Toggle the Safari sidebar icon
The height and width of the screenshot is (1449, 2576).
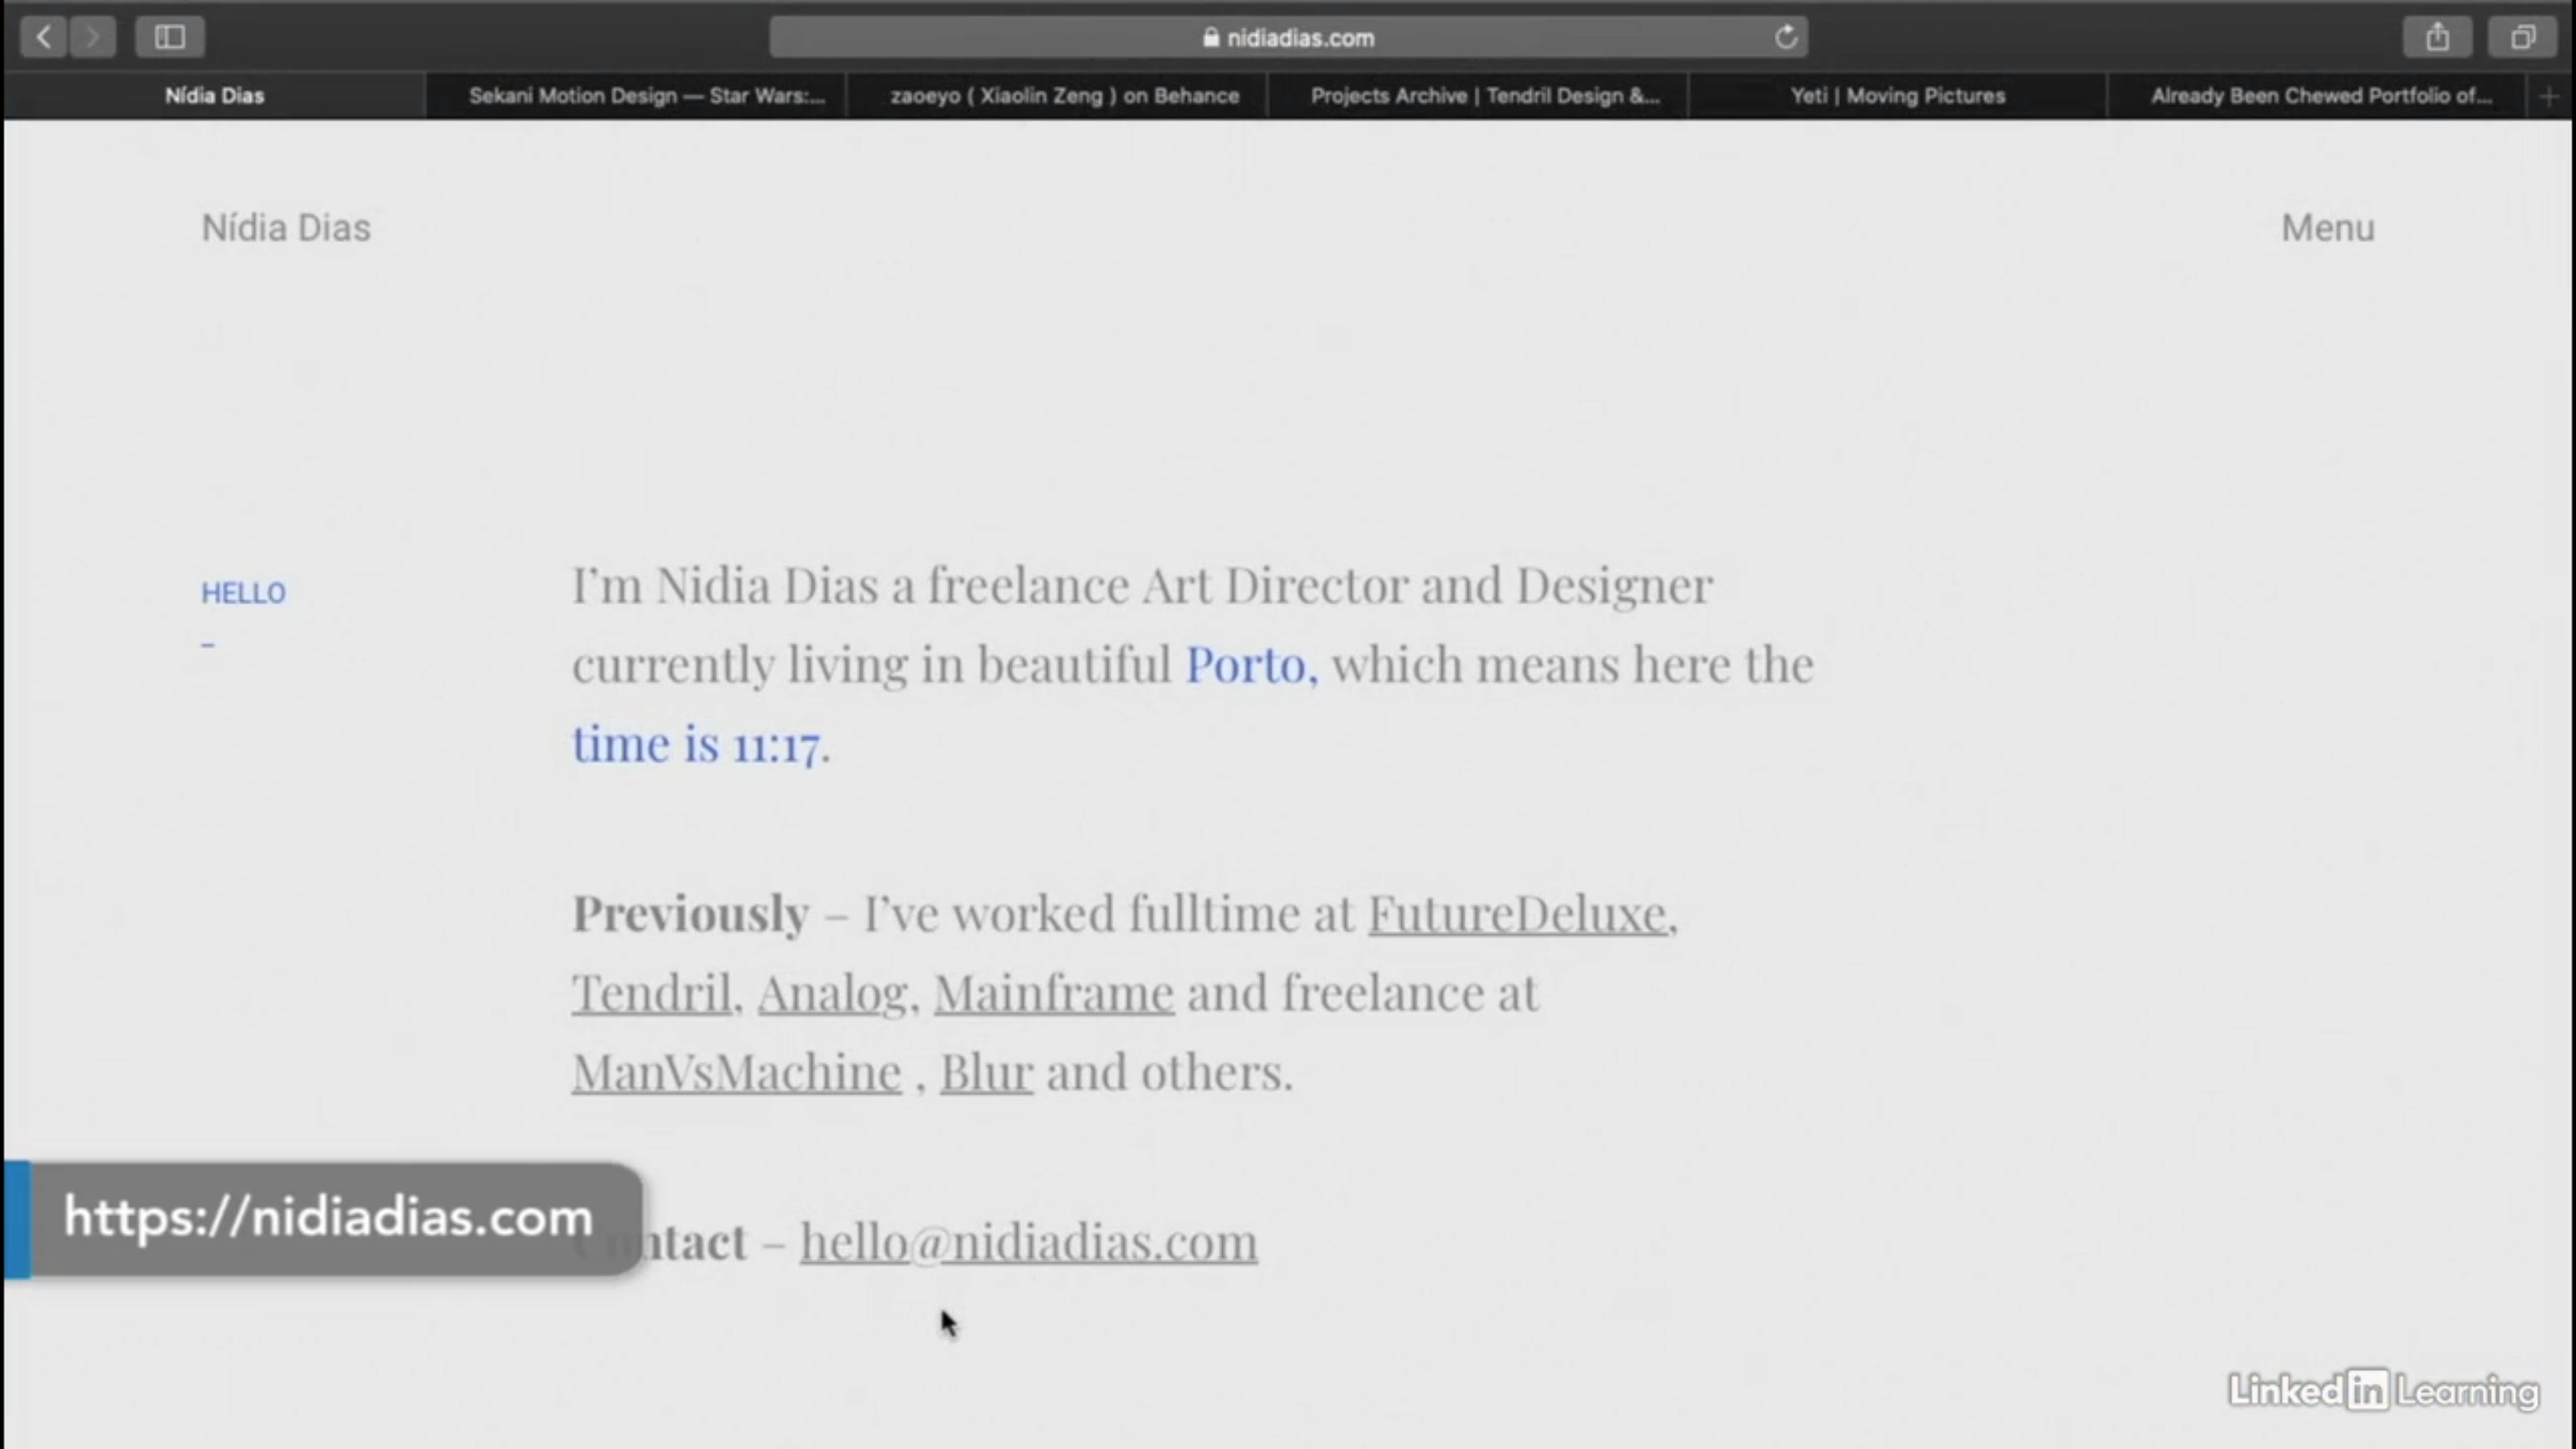pyautogui.click(x=169, y=38)
